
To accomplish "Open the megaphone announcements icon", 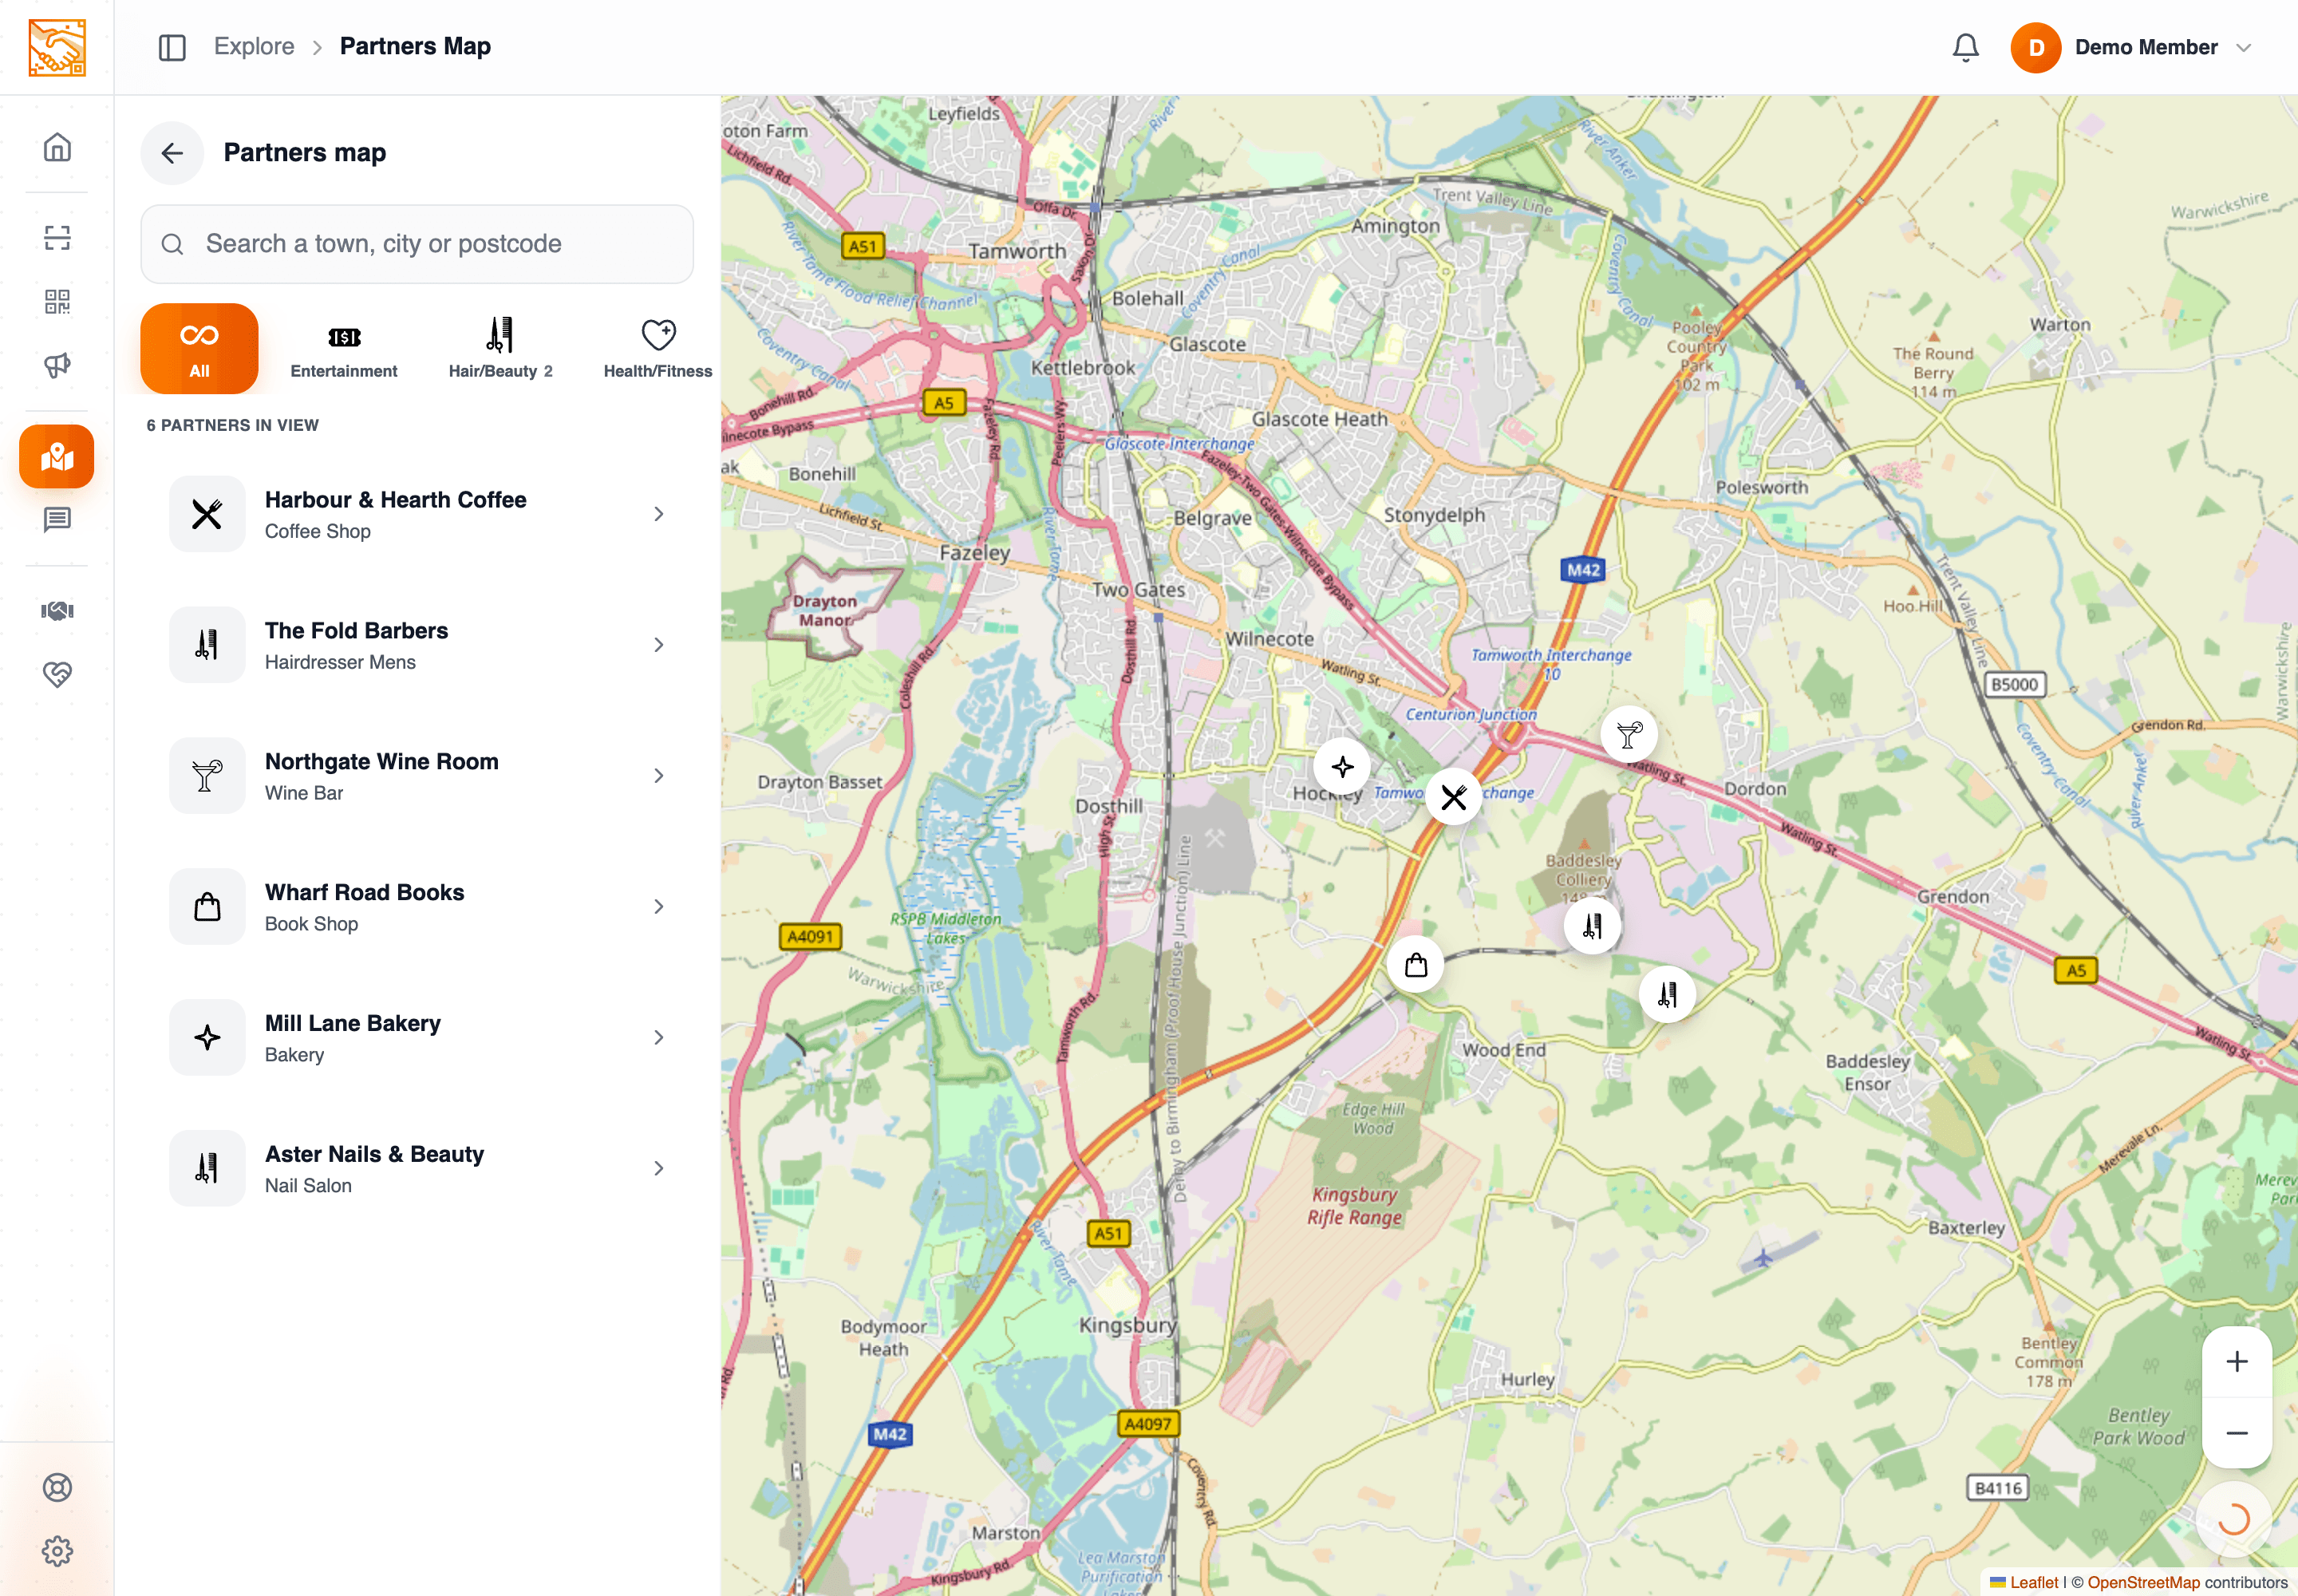I will pos(57,365).
